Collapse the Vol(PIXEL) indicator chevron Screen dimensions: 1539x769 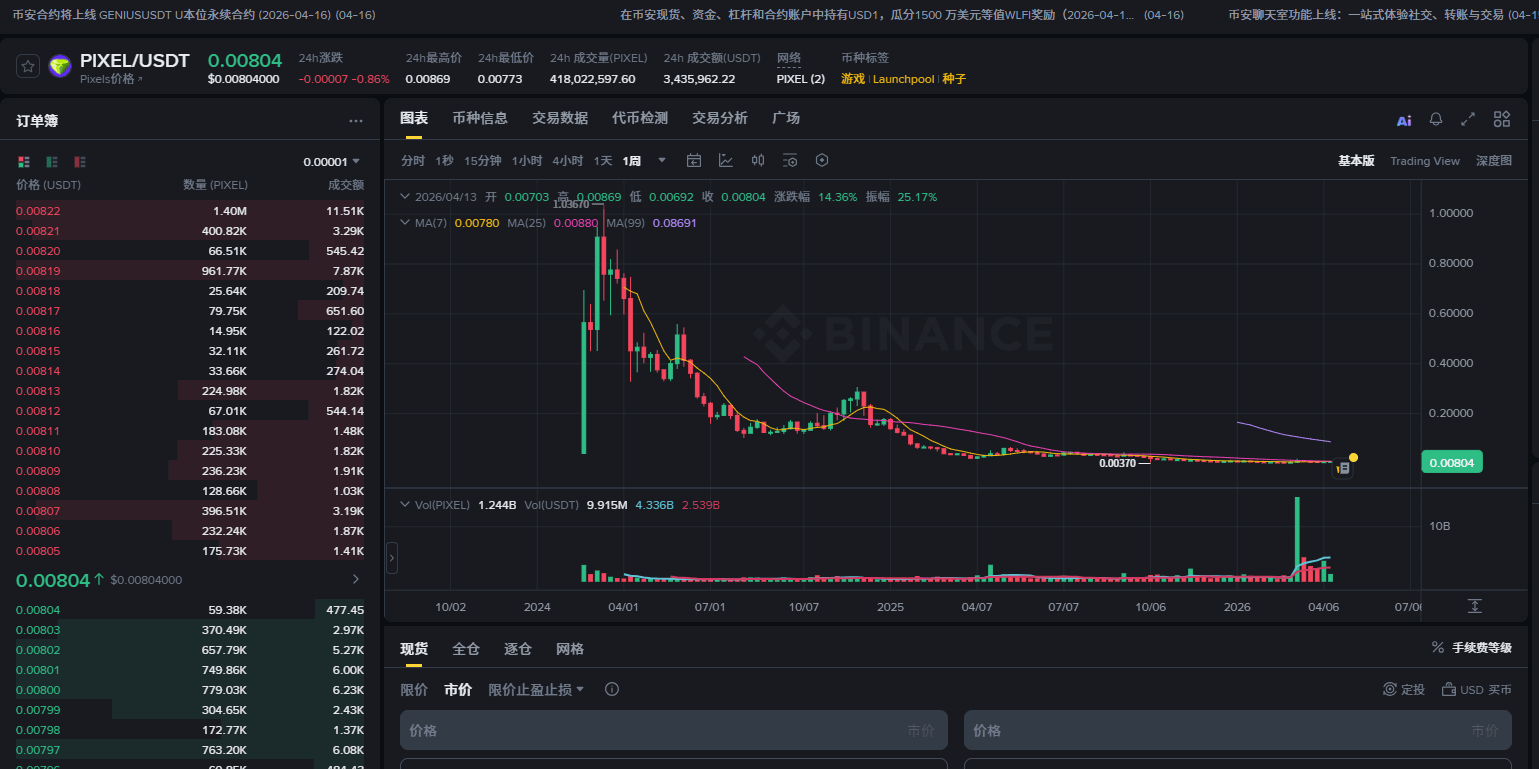(x=404, y=505)
